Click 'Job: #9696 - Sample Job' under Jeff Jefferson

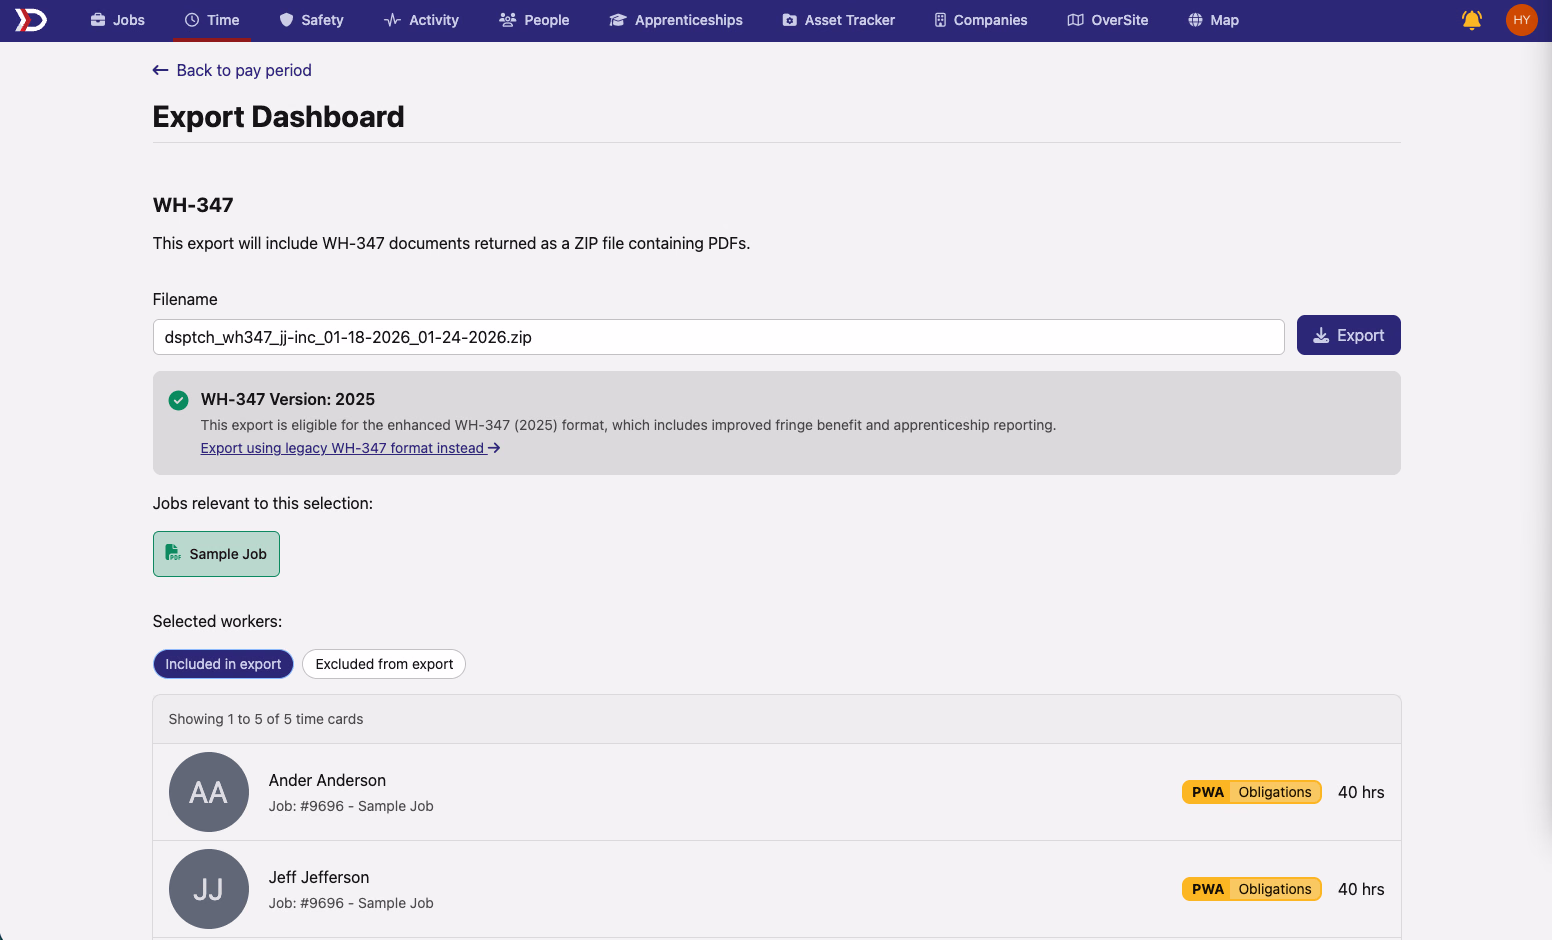coord(351,903)
